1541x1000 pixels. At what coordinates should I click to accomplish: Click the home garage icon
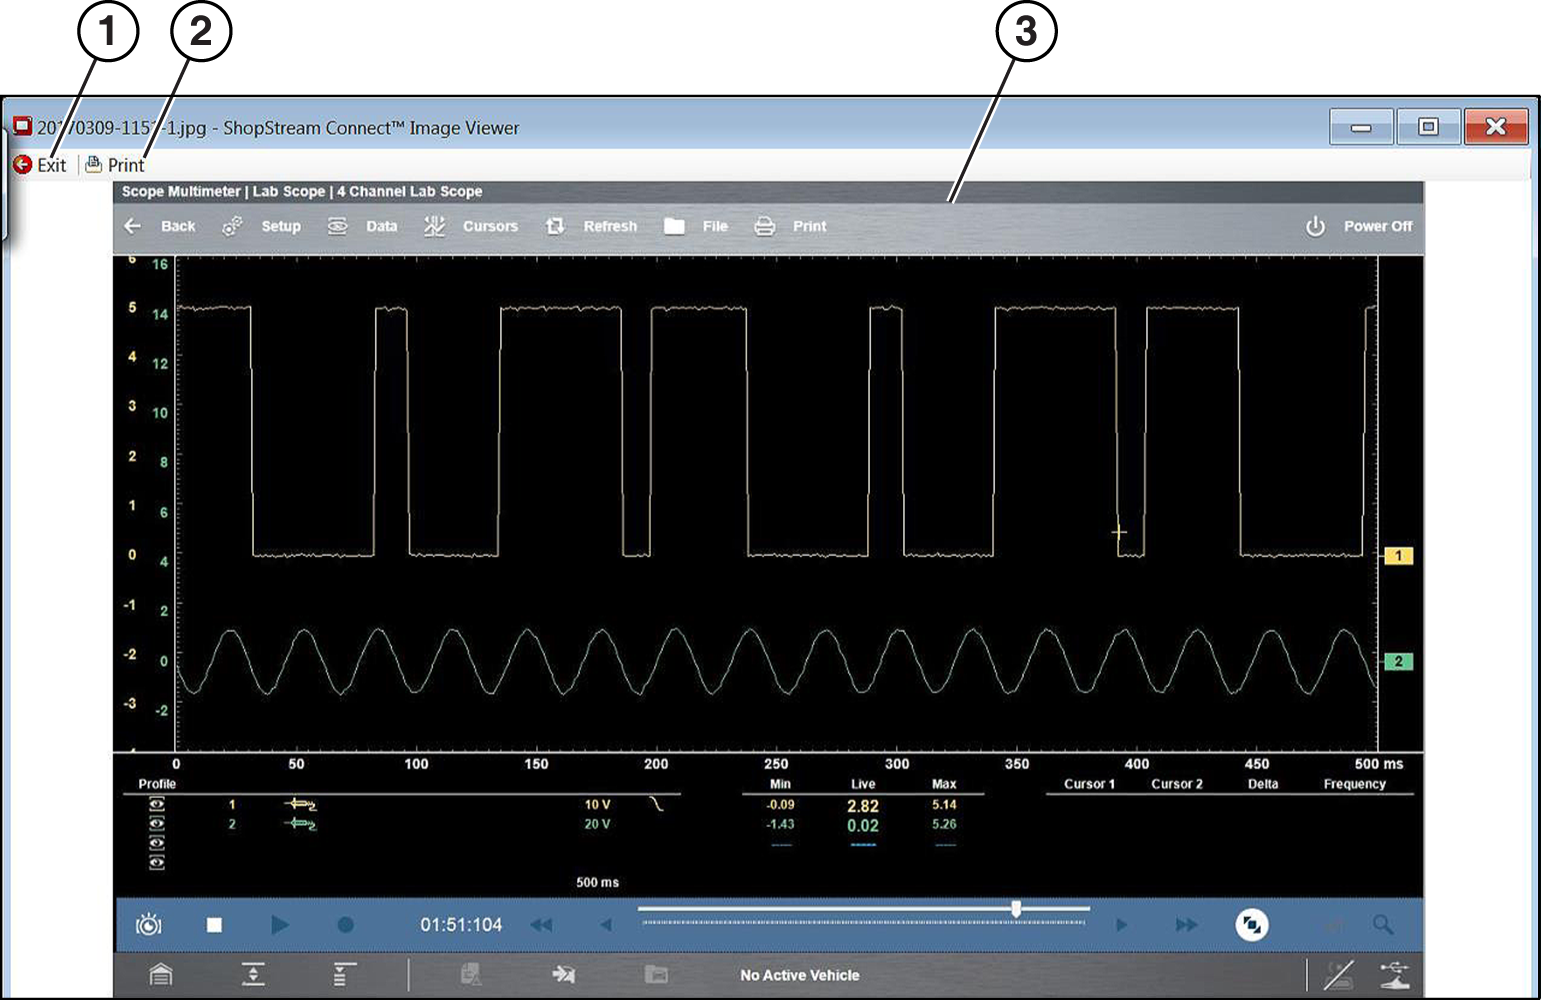[161, 974]
